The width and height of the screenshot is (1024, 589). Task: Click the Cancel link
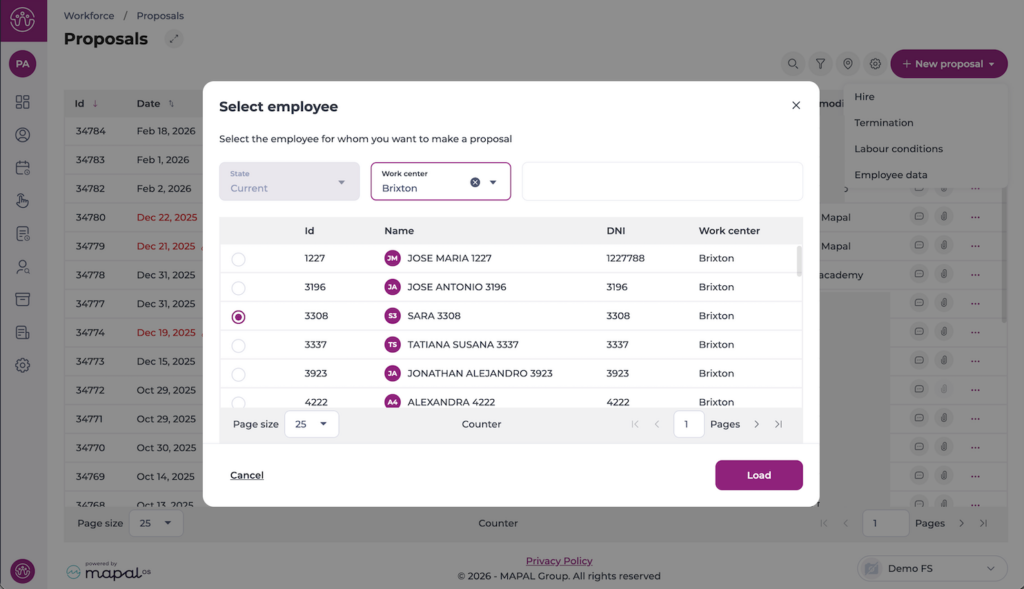(247, 475)
